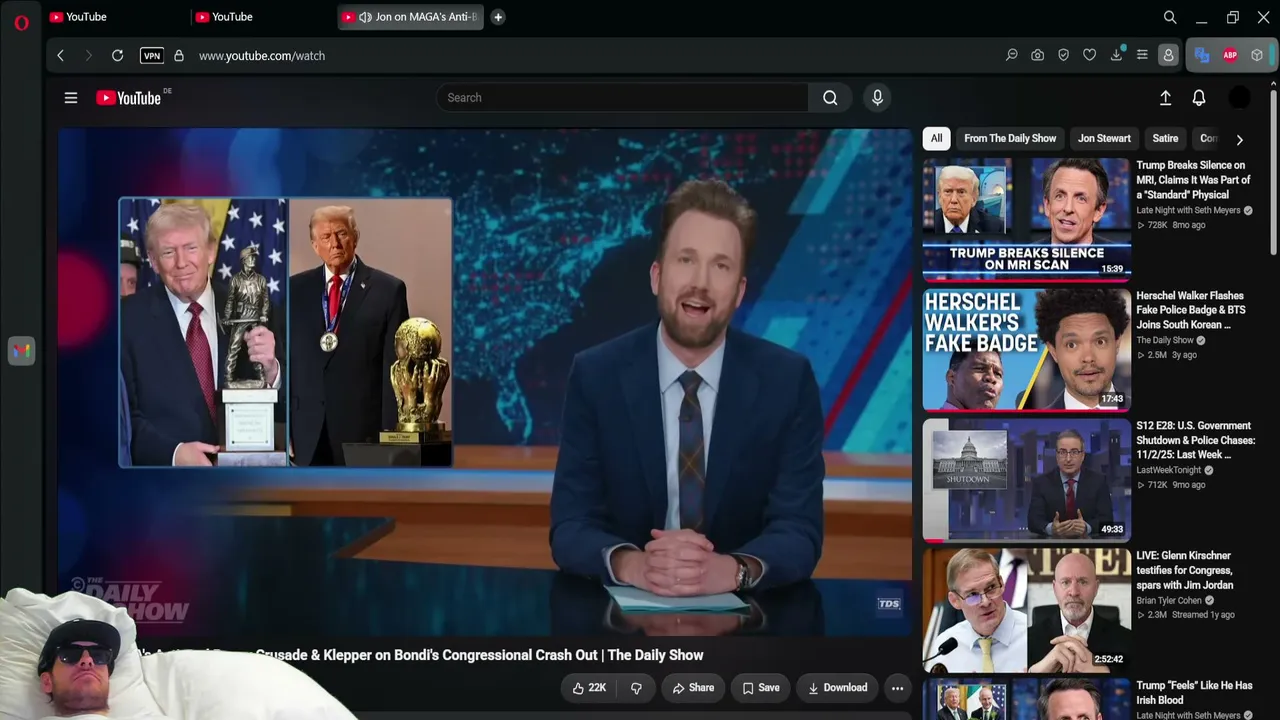Dislike the video
Image resolution: width=1280 pixels, height=720 pixels.
[x=636, y=688]
